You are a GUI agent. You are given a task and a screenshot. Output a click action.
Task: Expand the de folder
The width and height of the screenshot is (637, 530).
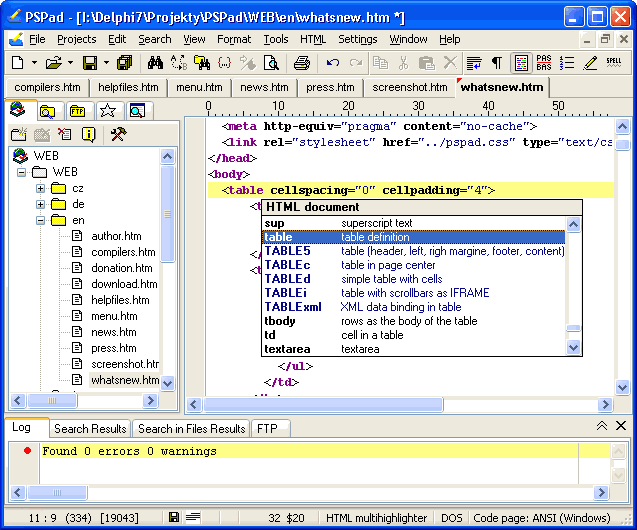[x=40, y=204]
